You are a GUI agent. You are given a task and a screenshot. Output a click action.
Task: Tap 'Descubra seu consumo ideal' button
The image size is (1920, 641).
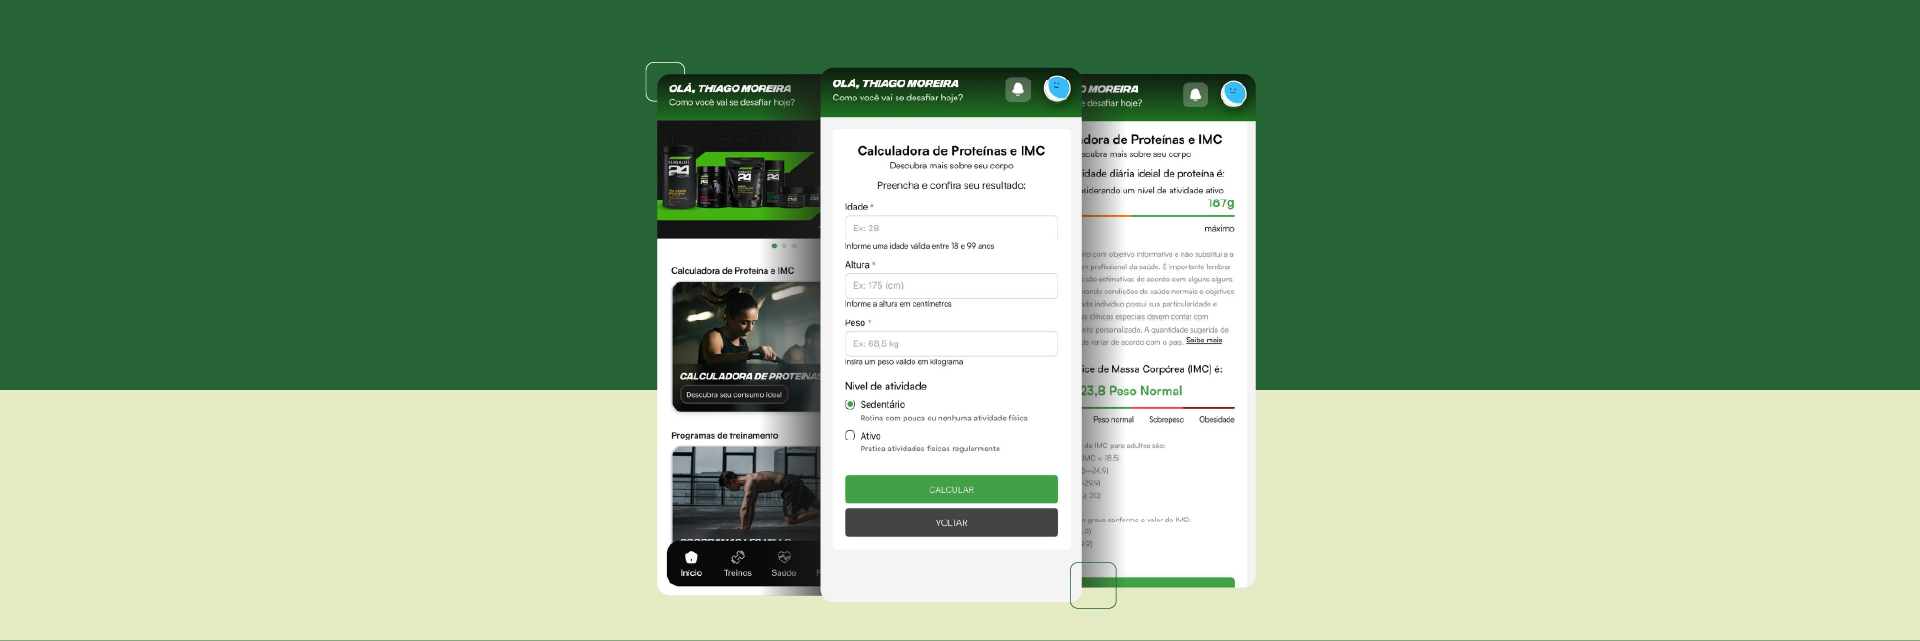tap(734, 395)
